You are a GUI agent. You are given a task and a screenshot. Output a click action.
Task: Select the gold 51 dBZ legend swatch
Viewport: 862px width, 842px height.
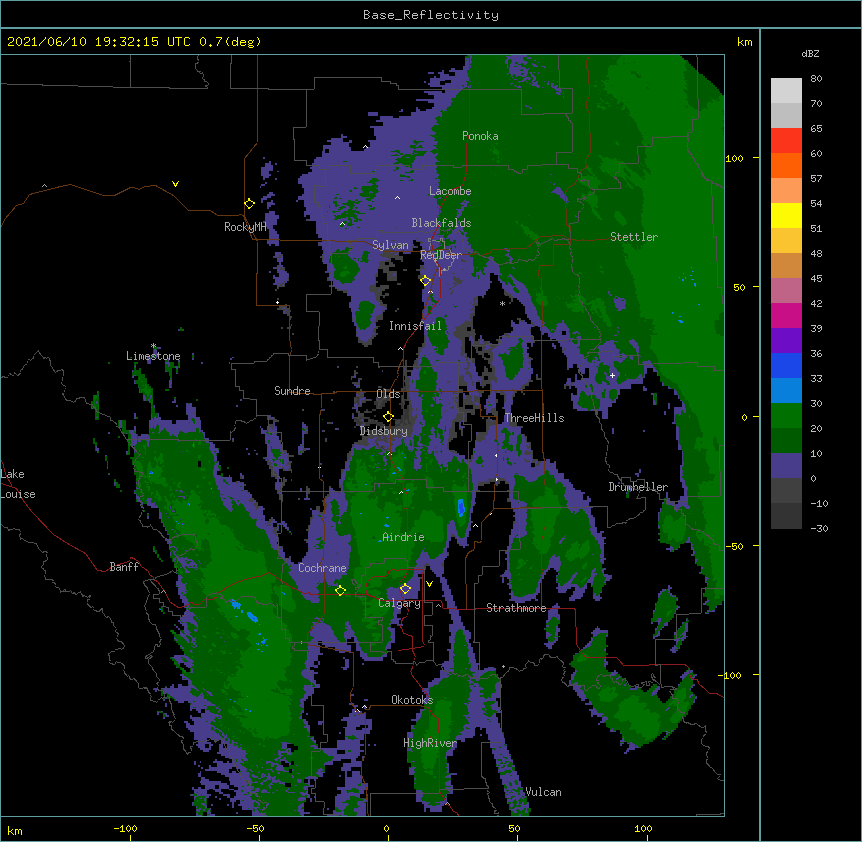click(x=786, y=240)
